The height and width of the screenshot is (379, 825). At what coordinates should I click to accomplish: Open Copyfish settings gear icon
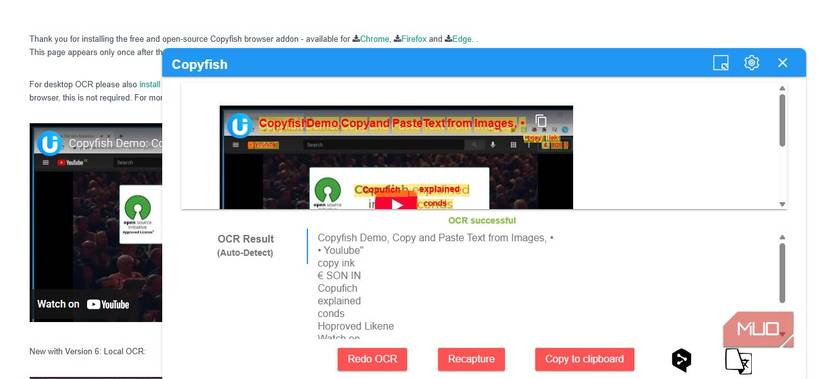pyautogui.click(x=751, y=63)
